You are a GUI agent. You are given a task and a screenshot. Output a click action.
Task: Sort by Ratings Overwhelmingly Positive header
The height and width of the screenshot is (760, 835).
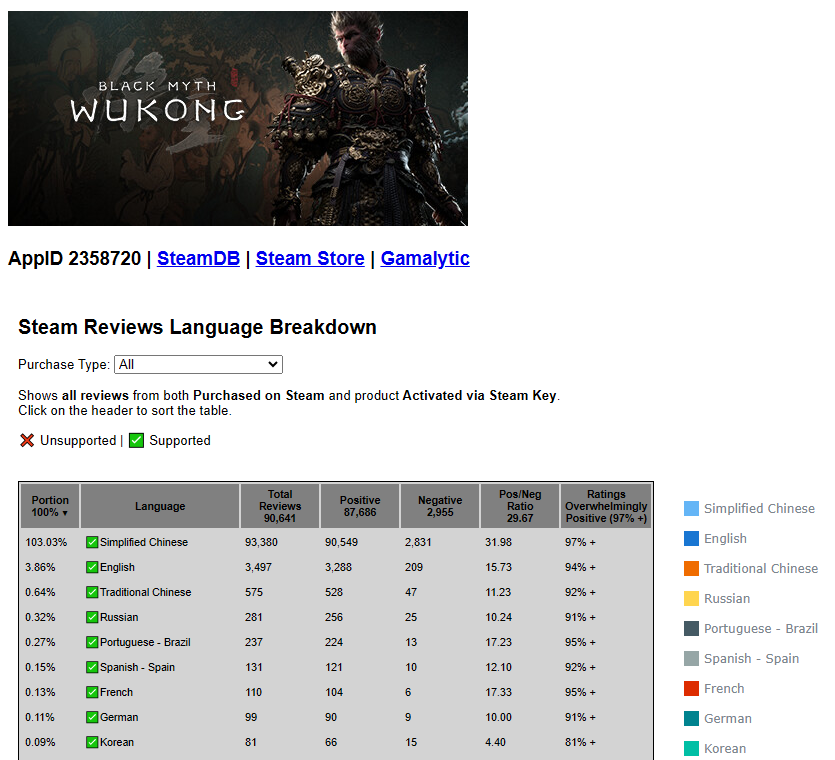(x=606, y=506)
